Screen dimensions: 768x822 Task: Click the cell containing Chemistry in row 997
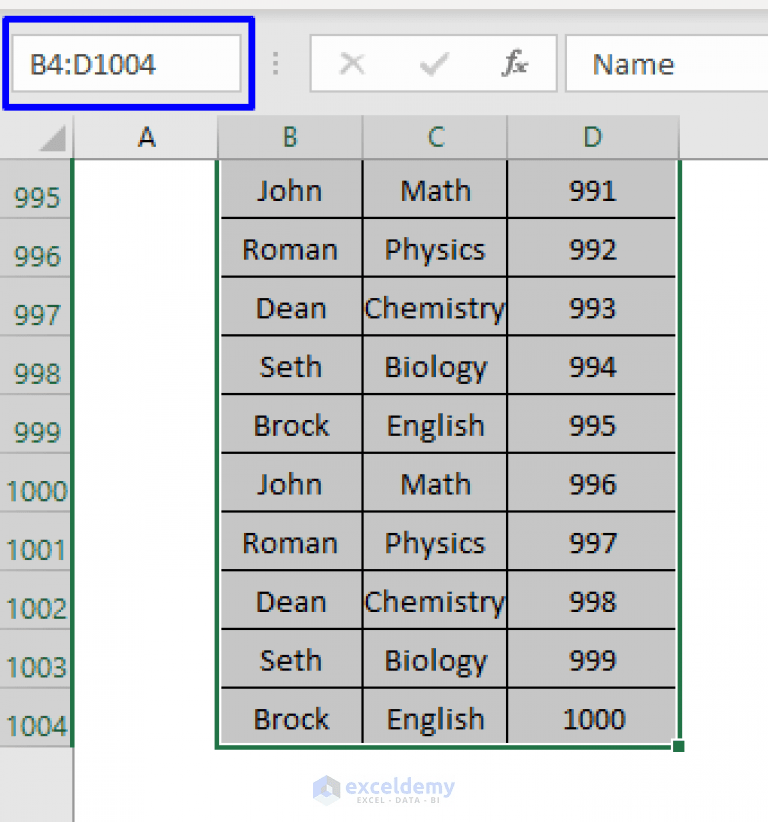click(x=434, y=307)
